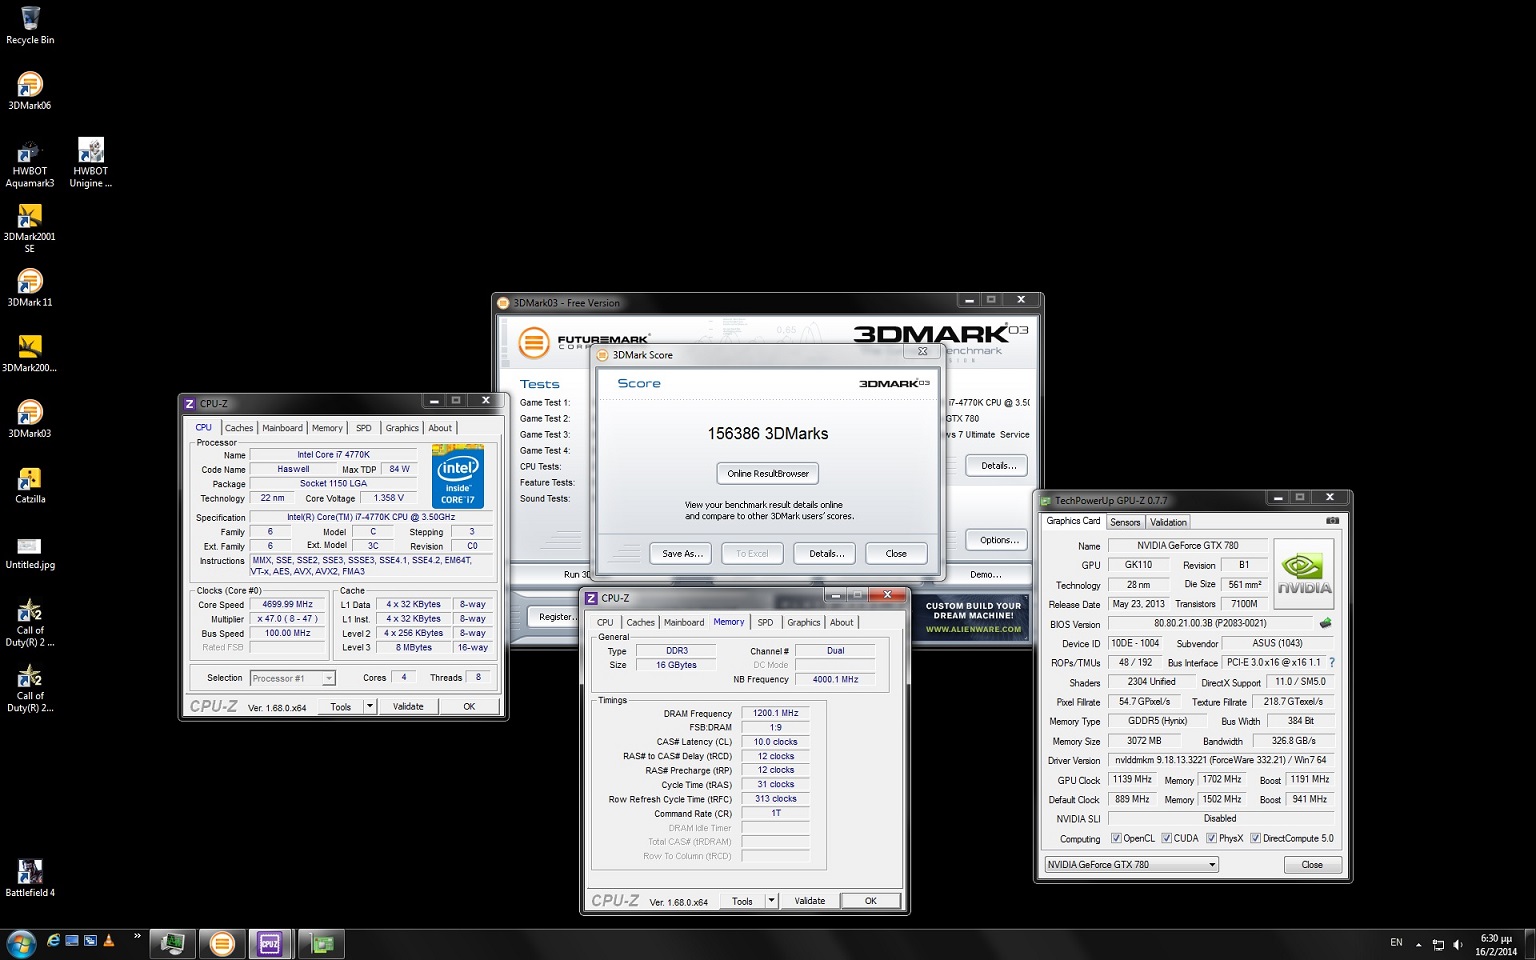The image size is (1536, 960).
Task: Switch to 3DMark03 taskbar button
Action: click(222, 943)
